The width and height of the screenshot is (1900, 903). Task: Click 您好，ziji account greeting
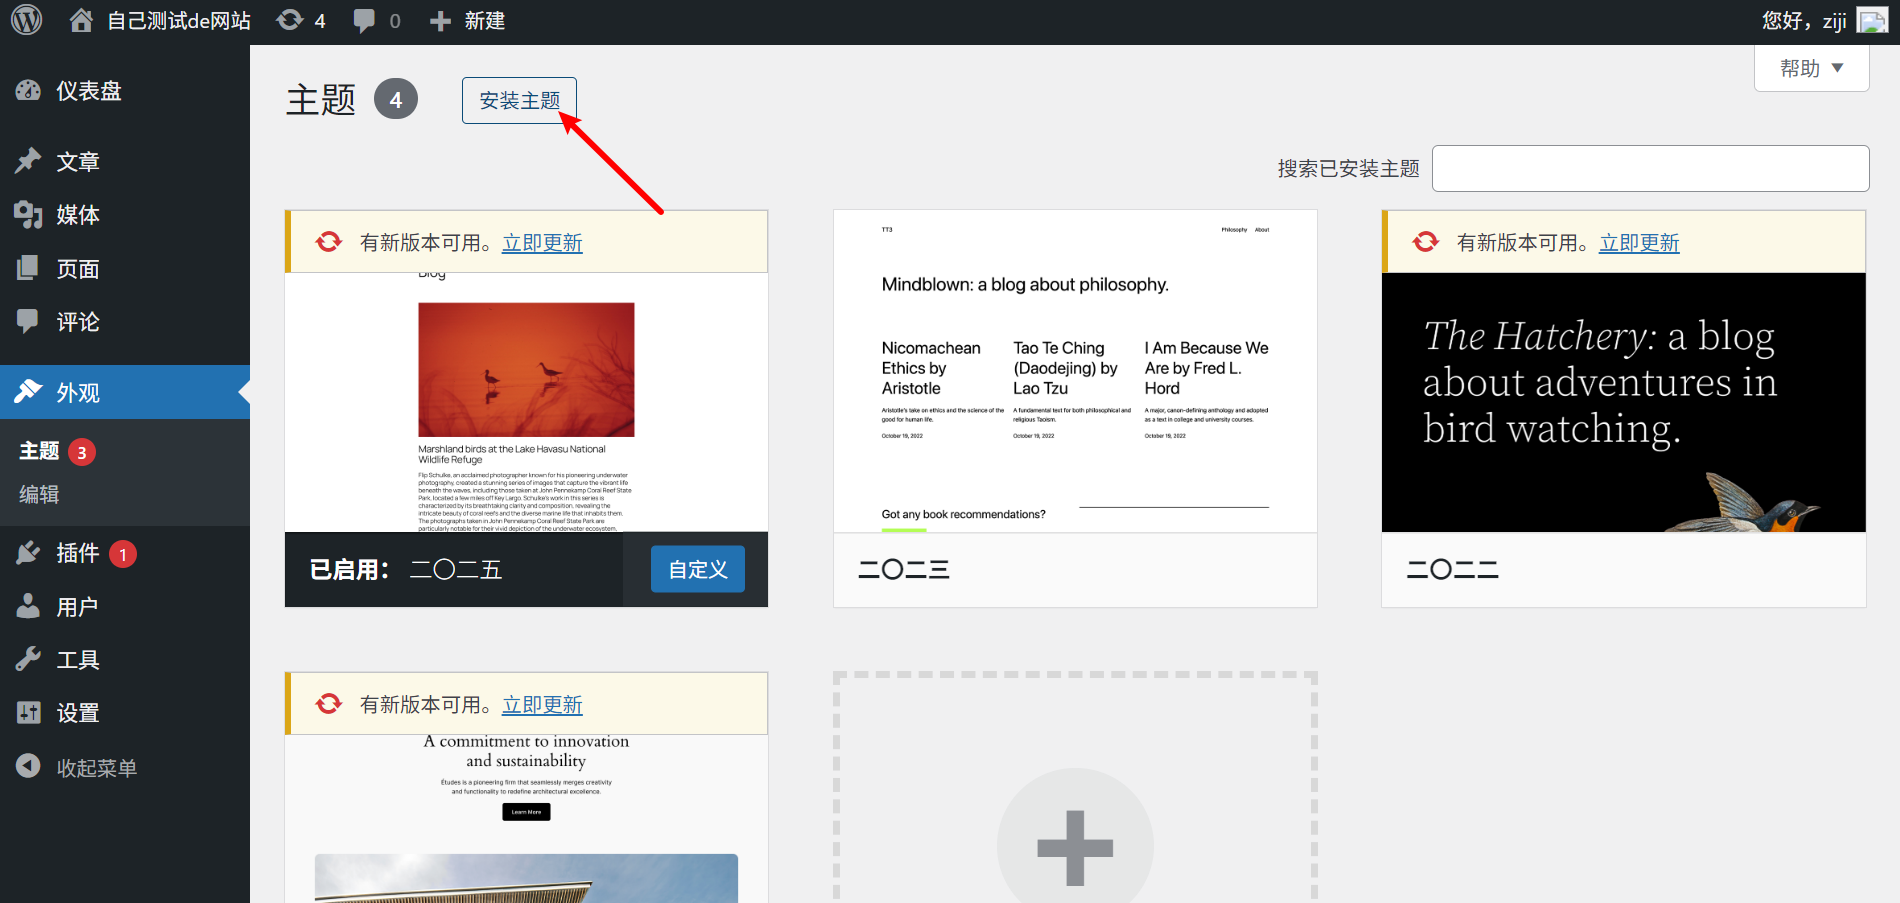pos(1804,21)
